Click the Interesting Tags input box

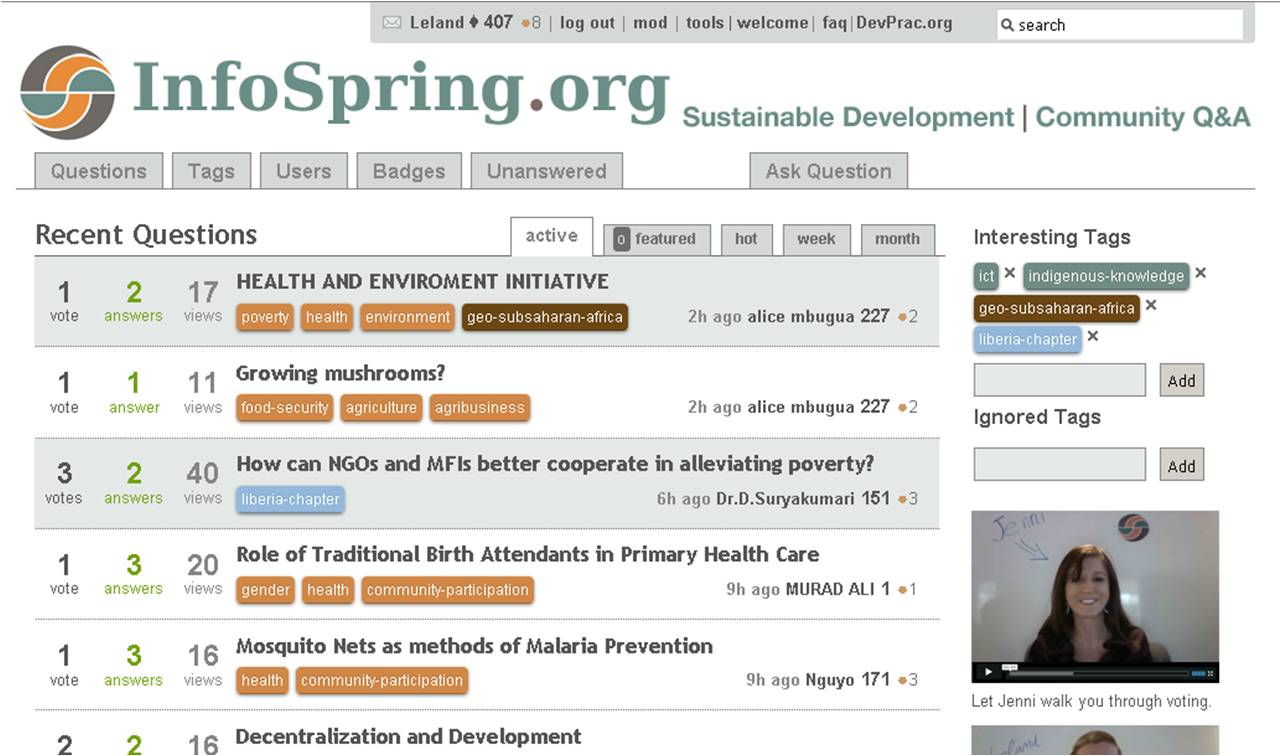tap(1060, 380)
